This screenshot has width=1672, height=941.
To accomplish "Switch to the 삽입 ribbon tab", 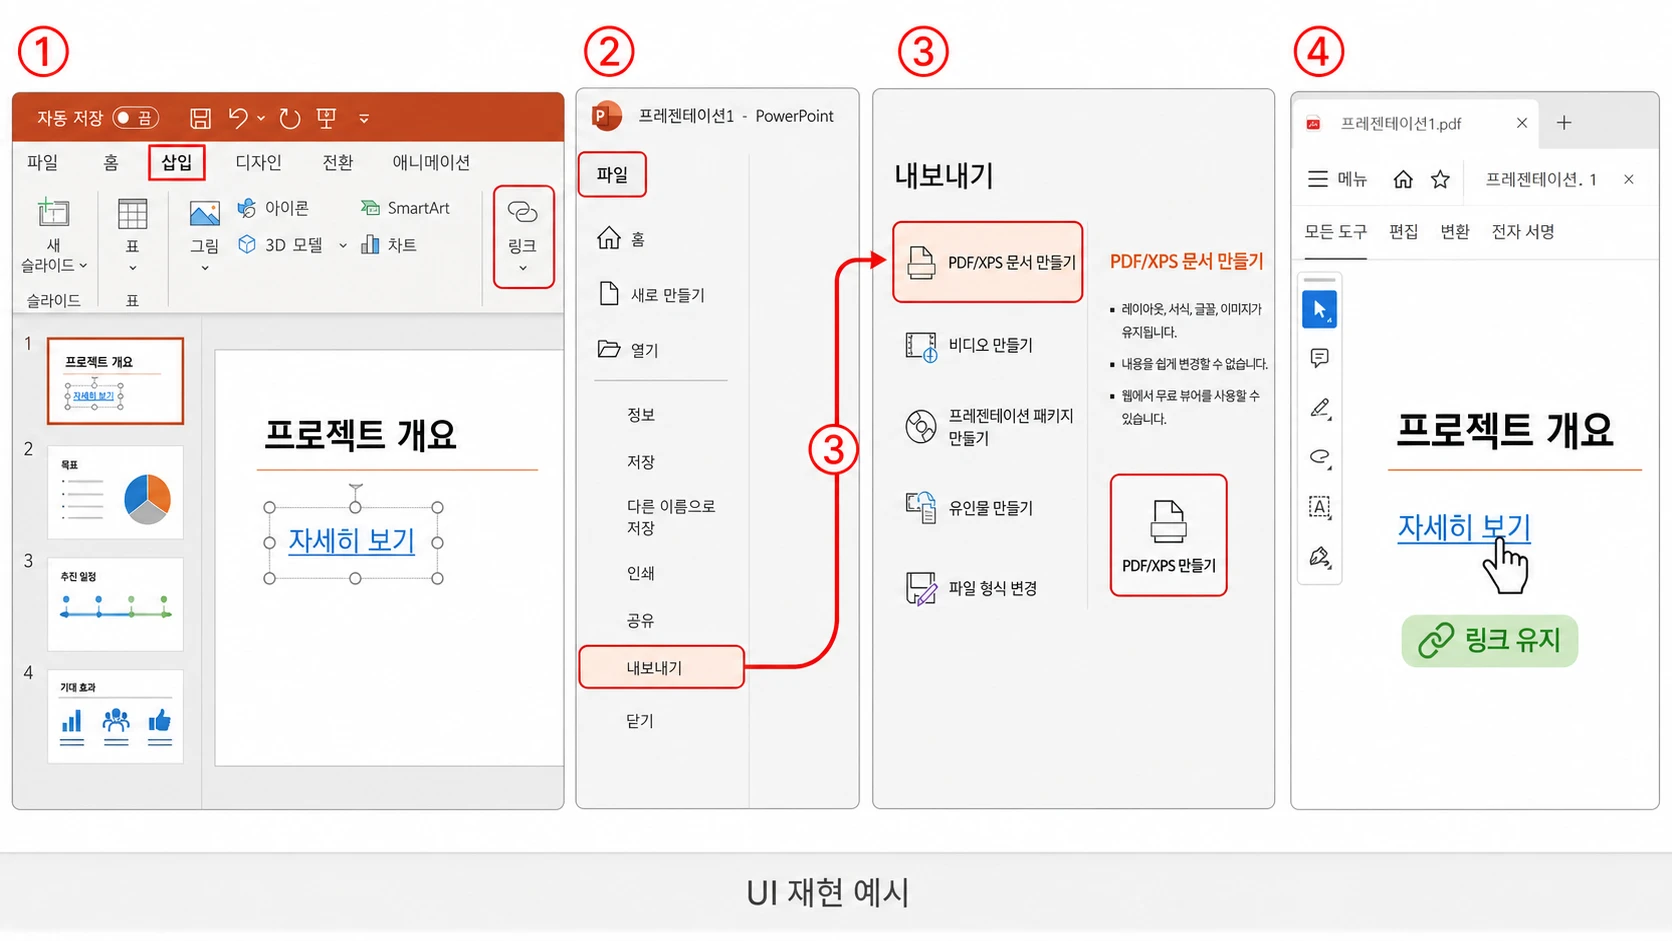I will [177, 162].
